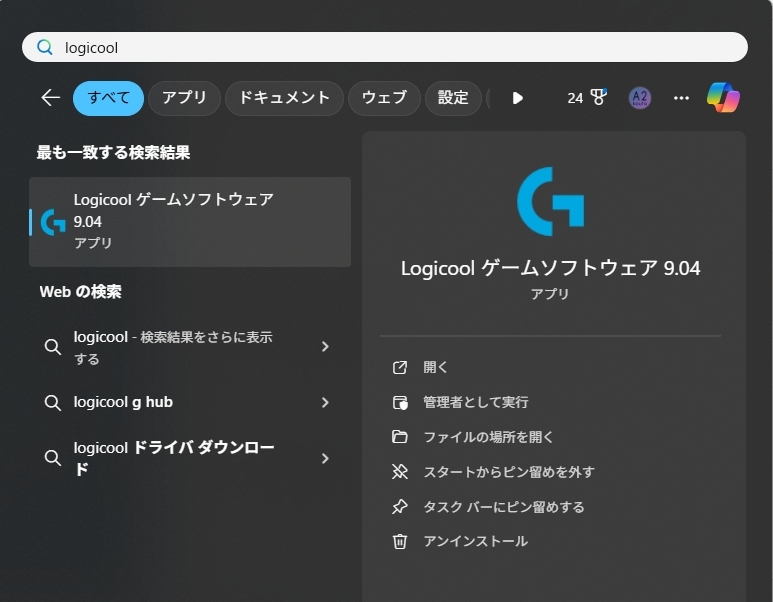Expand the logicool g hub suggestion chevron
Screen dimensions: 773x602
[325, 403]
